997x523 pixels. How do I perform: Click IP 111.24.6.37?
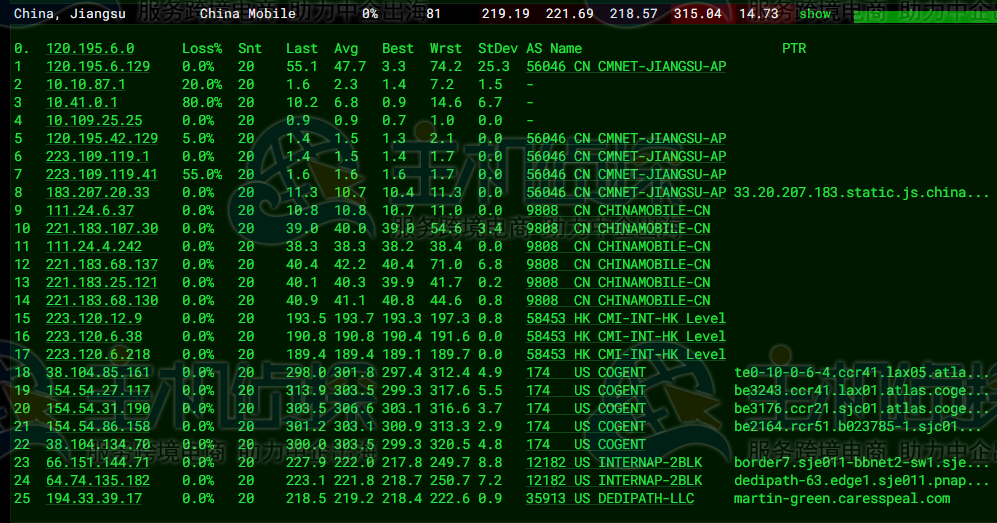point(90,210)
